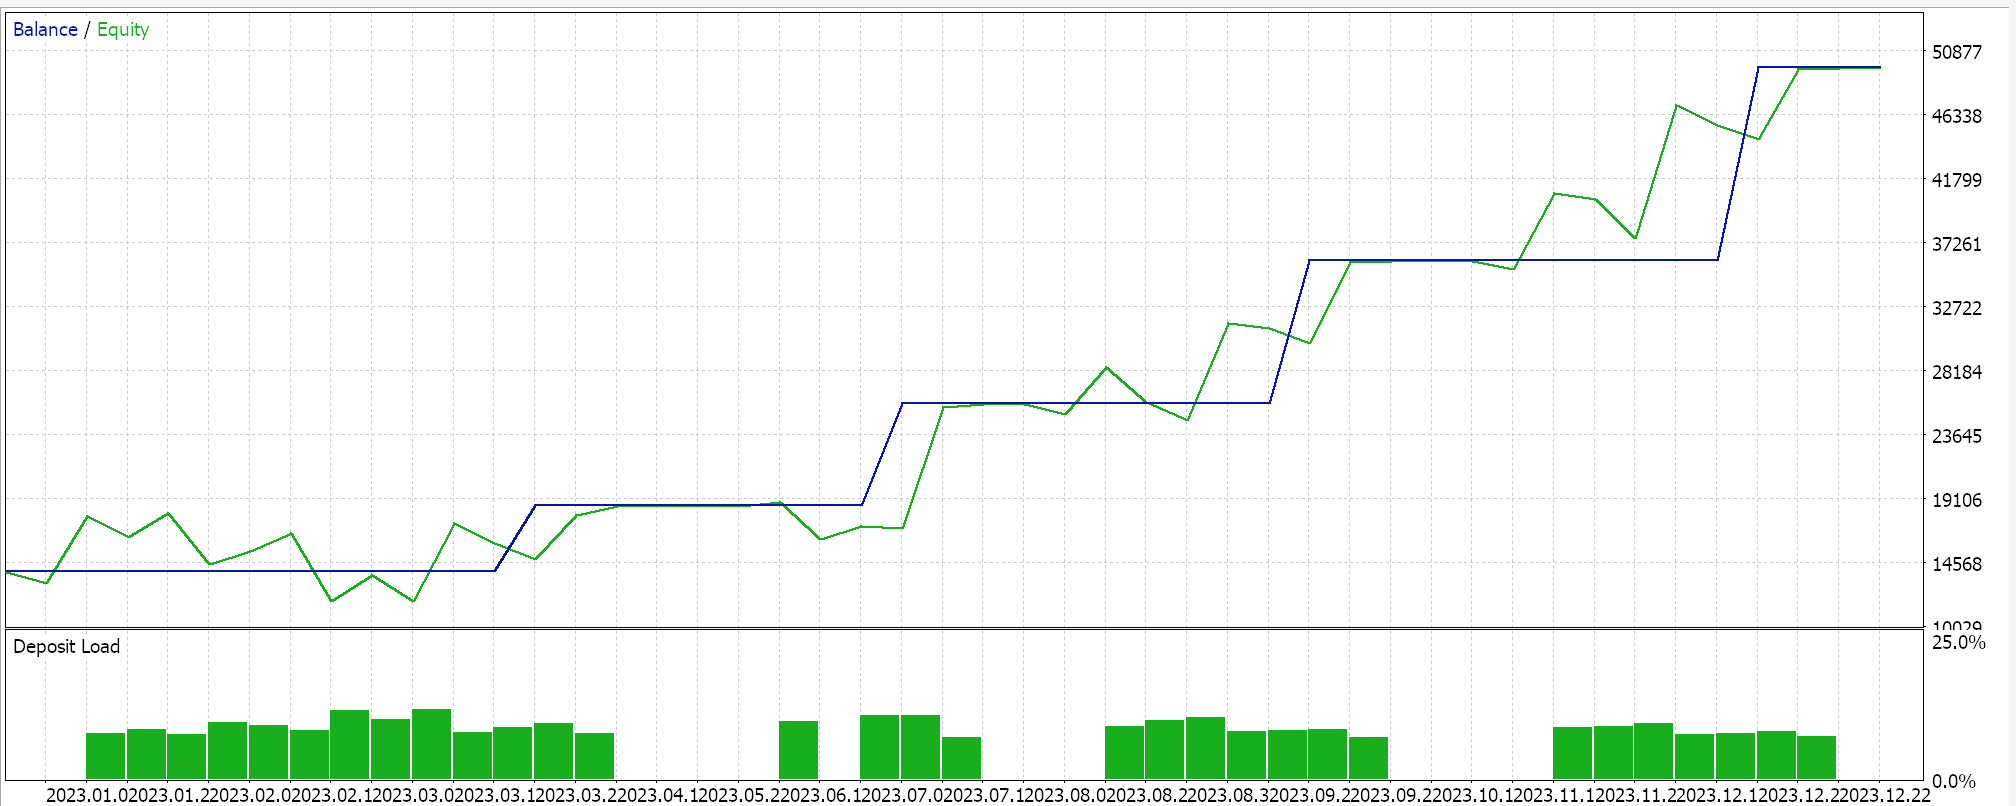
Task: Click the blue Balance legend label
Action: (45, 30)
